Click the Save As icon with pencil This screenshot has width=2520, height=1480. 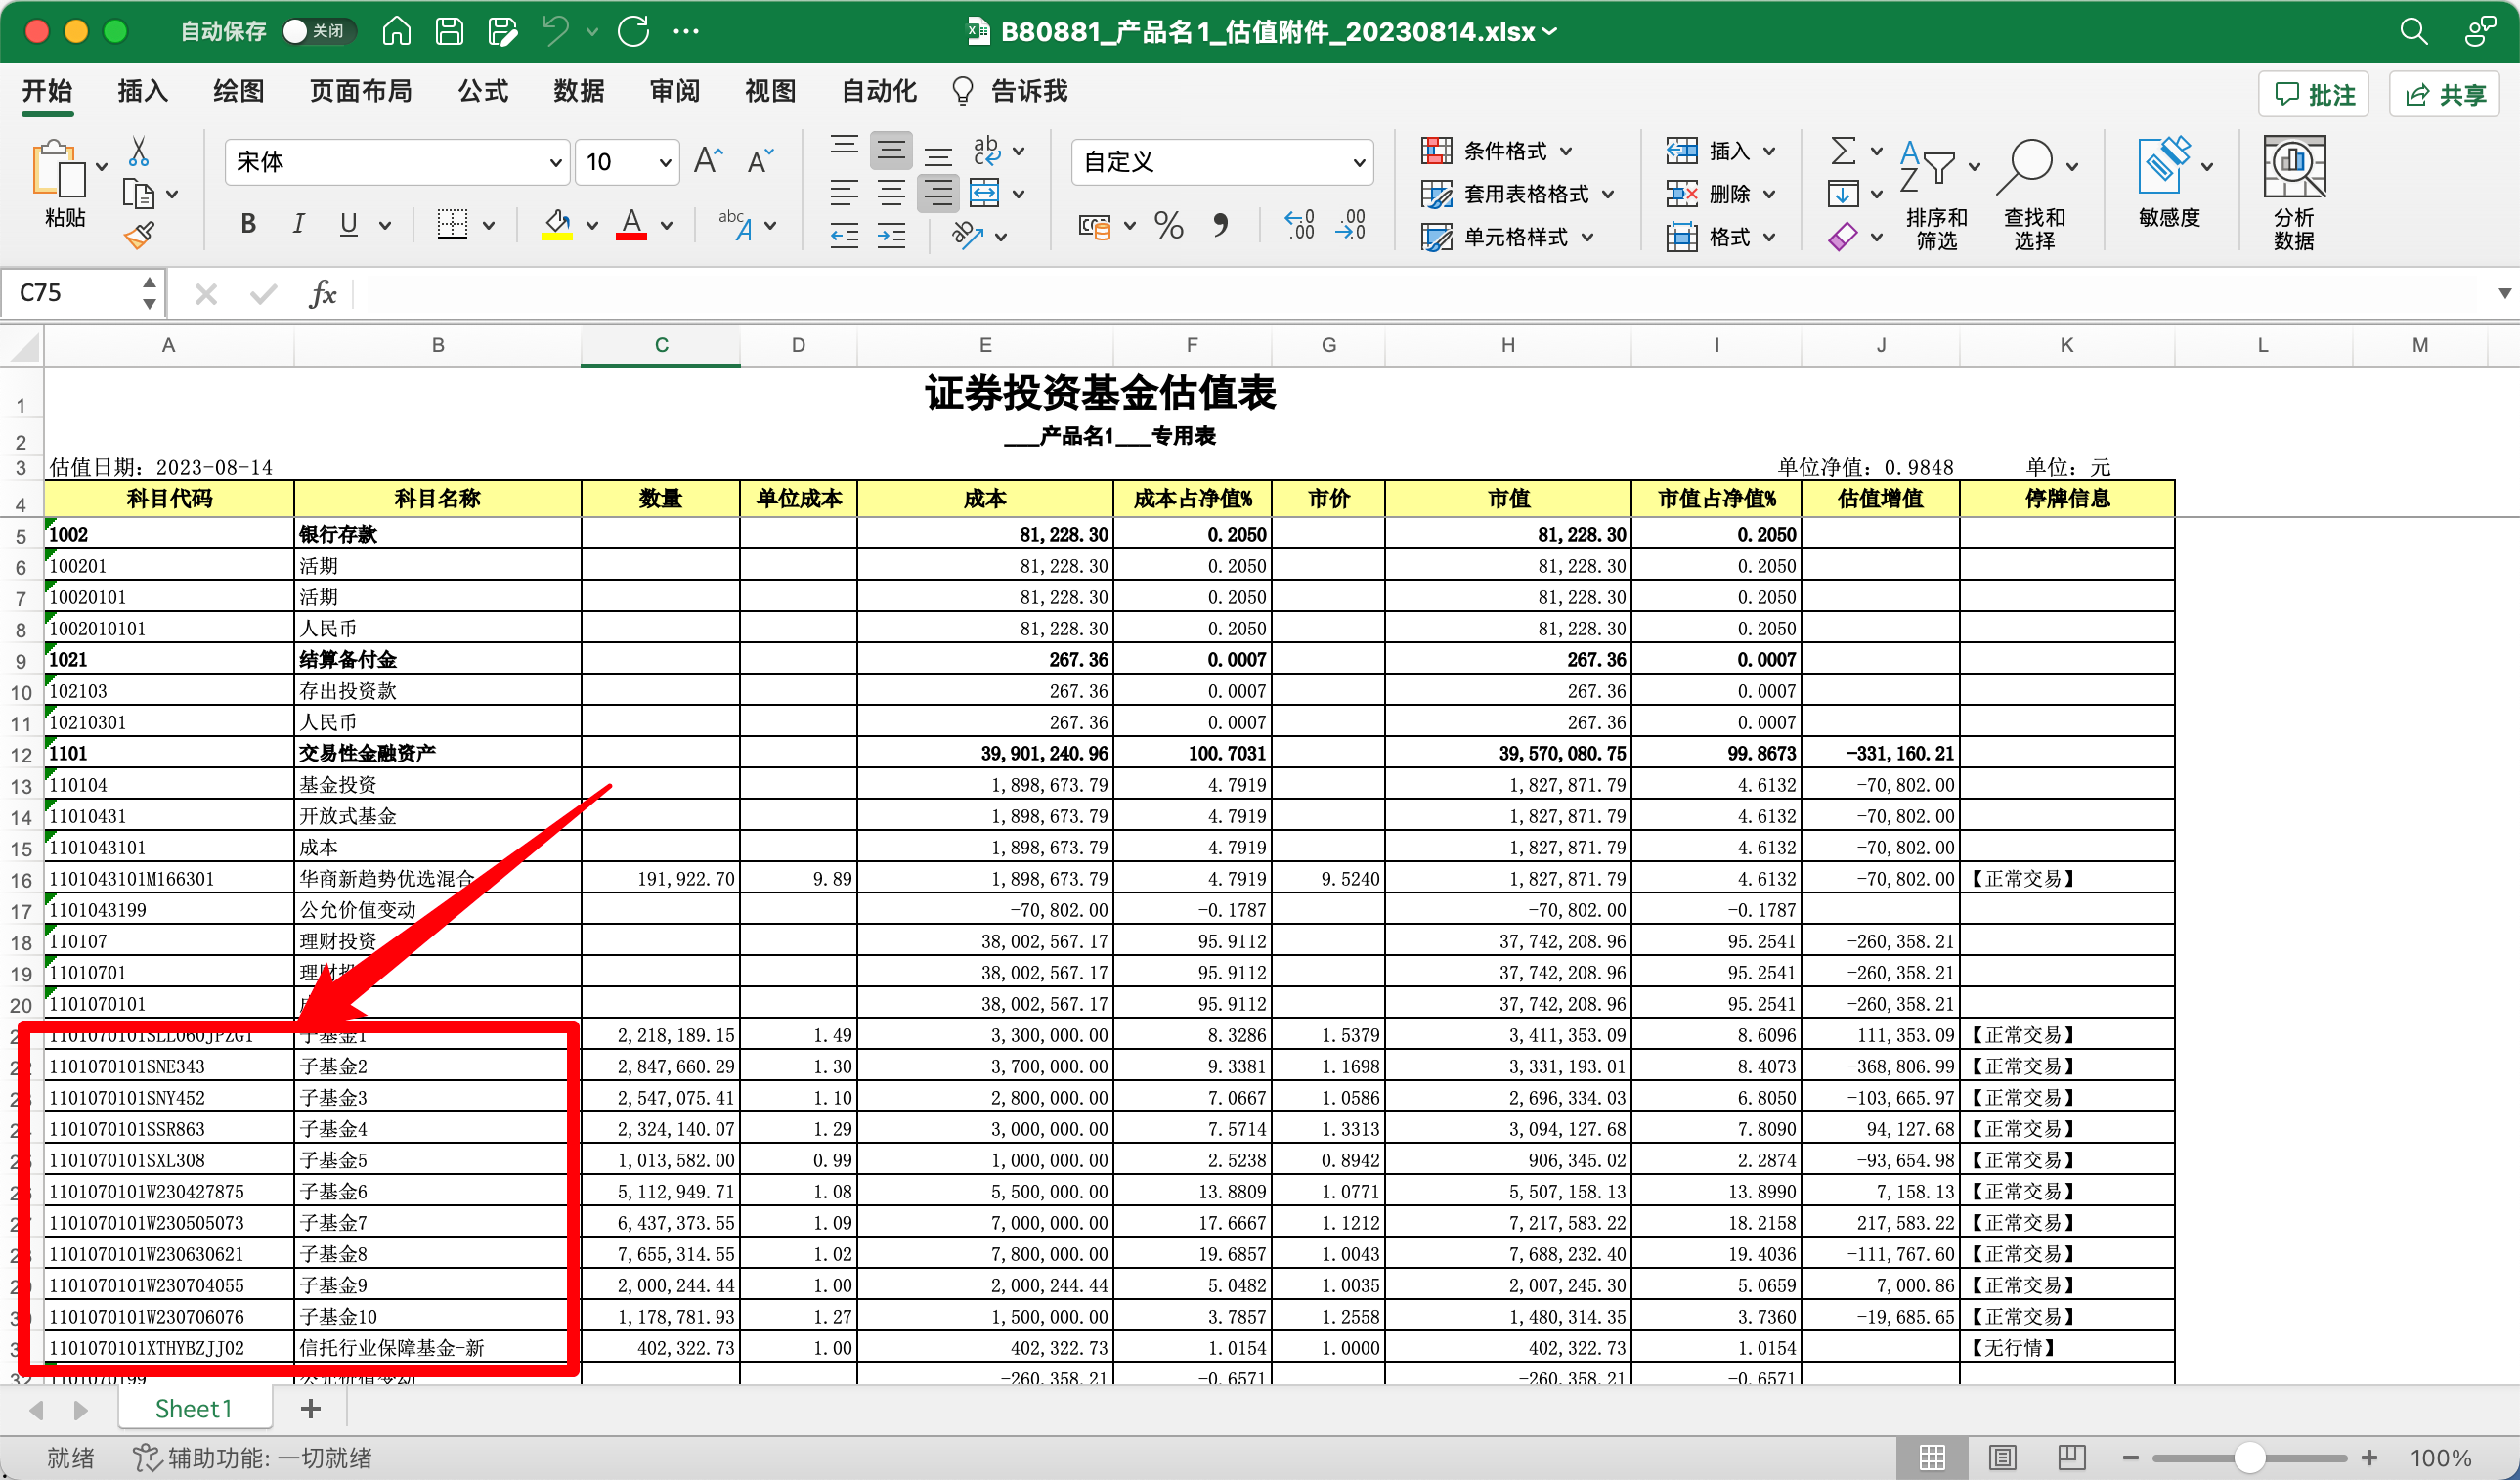coord(502,31)
